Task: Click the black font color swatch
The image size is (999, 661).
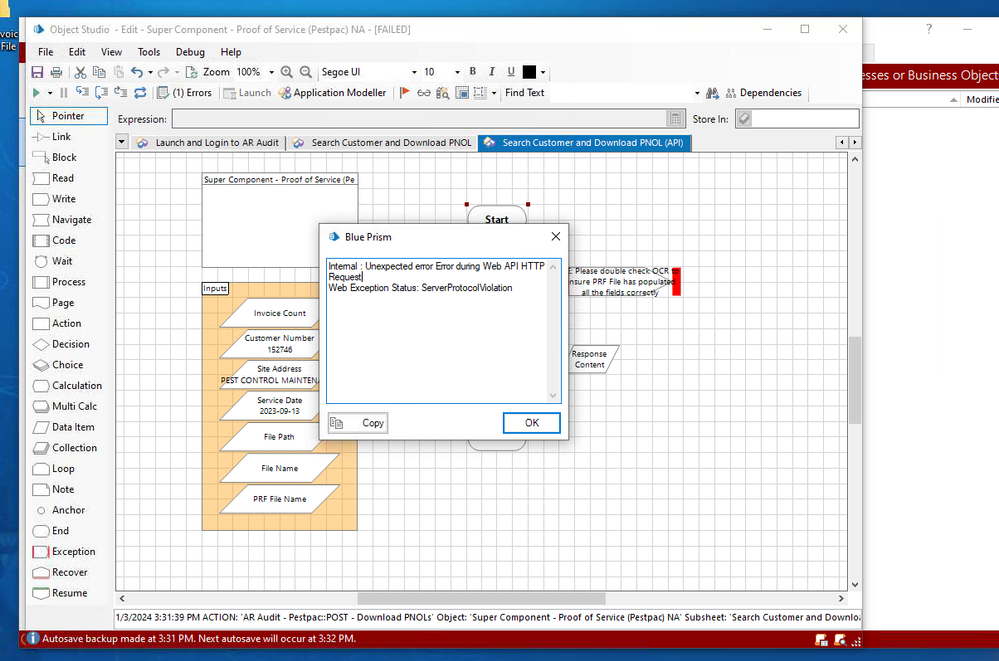Action: [529, 72]
